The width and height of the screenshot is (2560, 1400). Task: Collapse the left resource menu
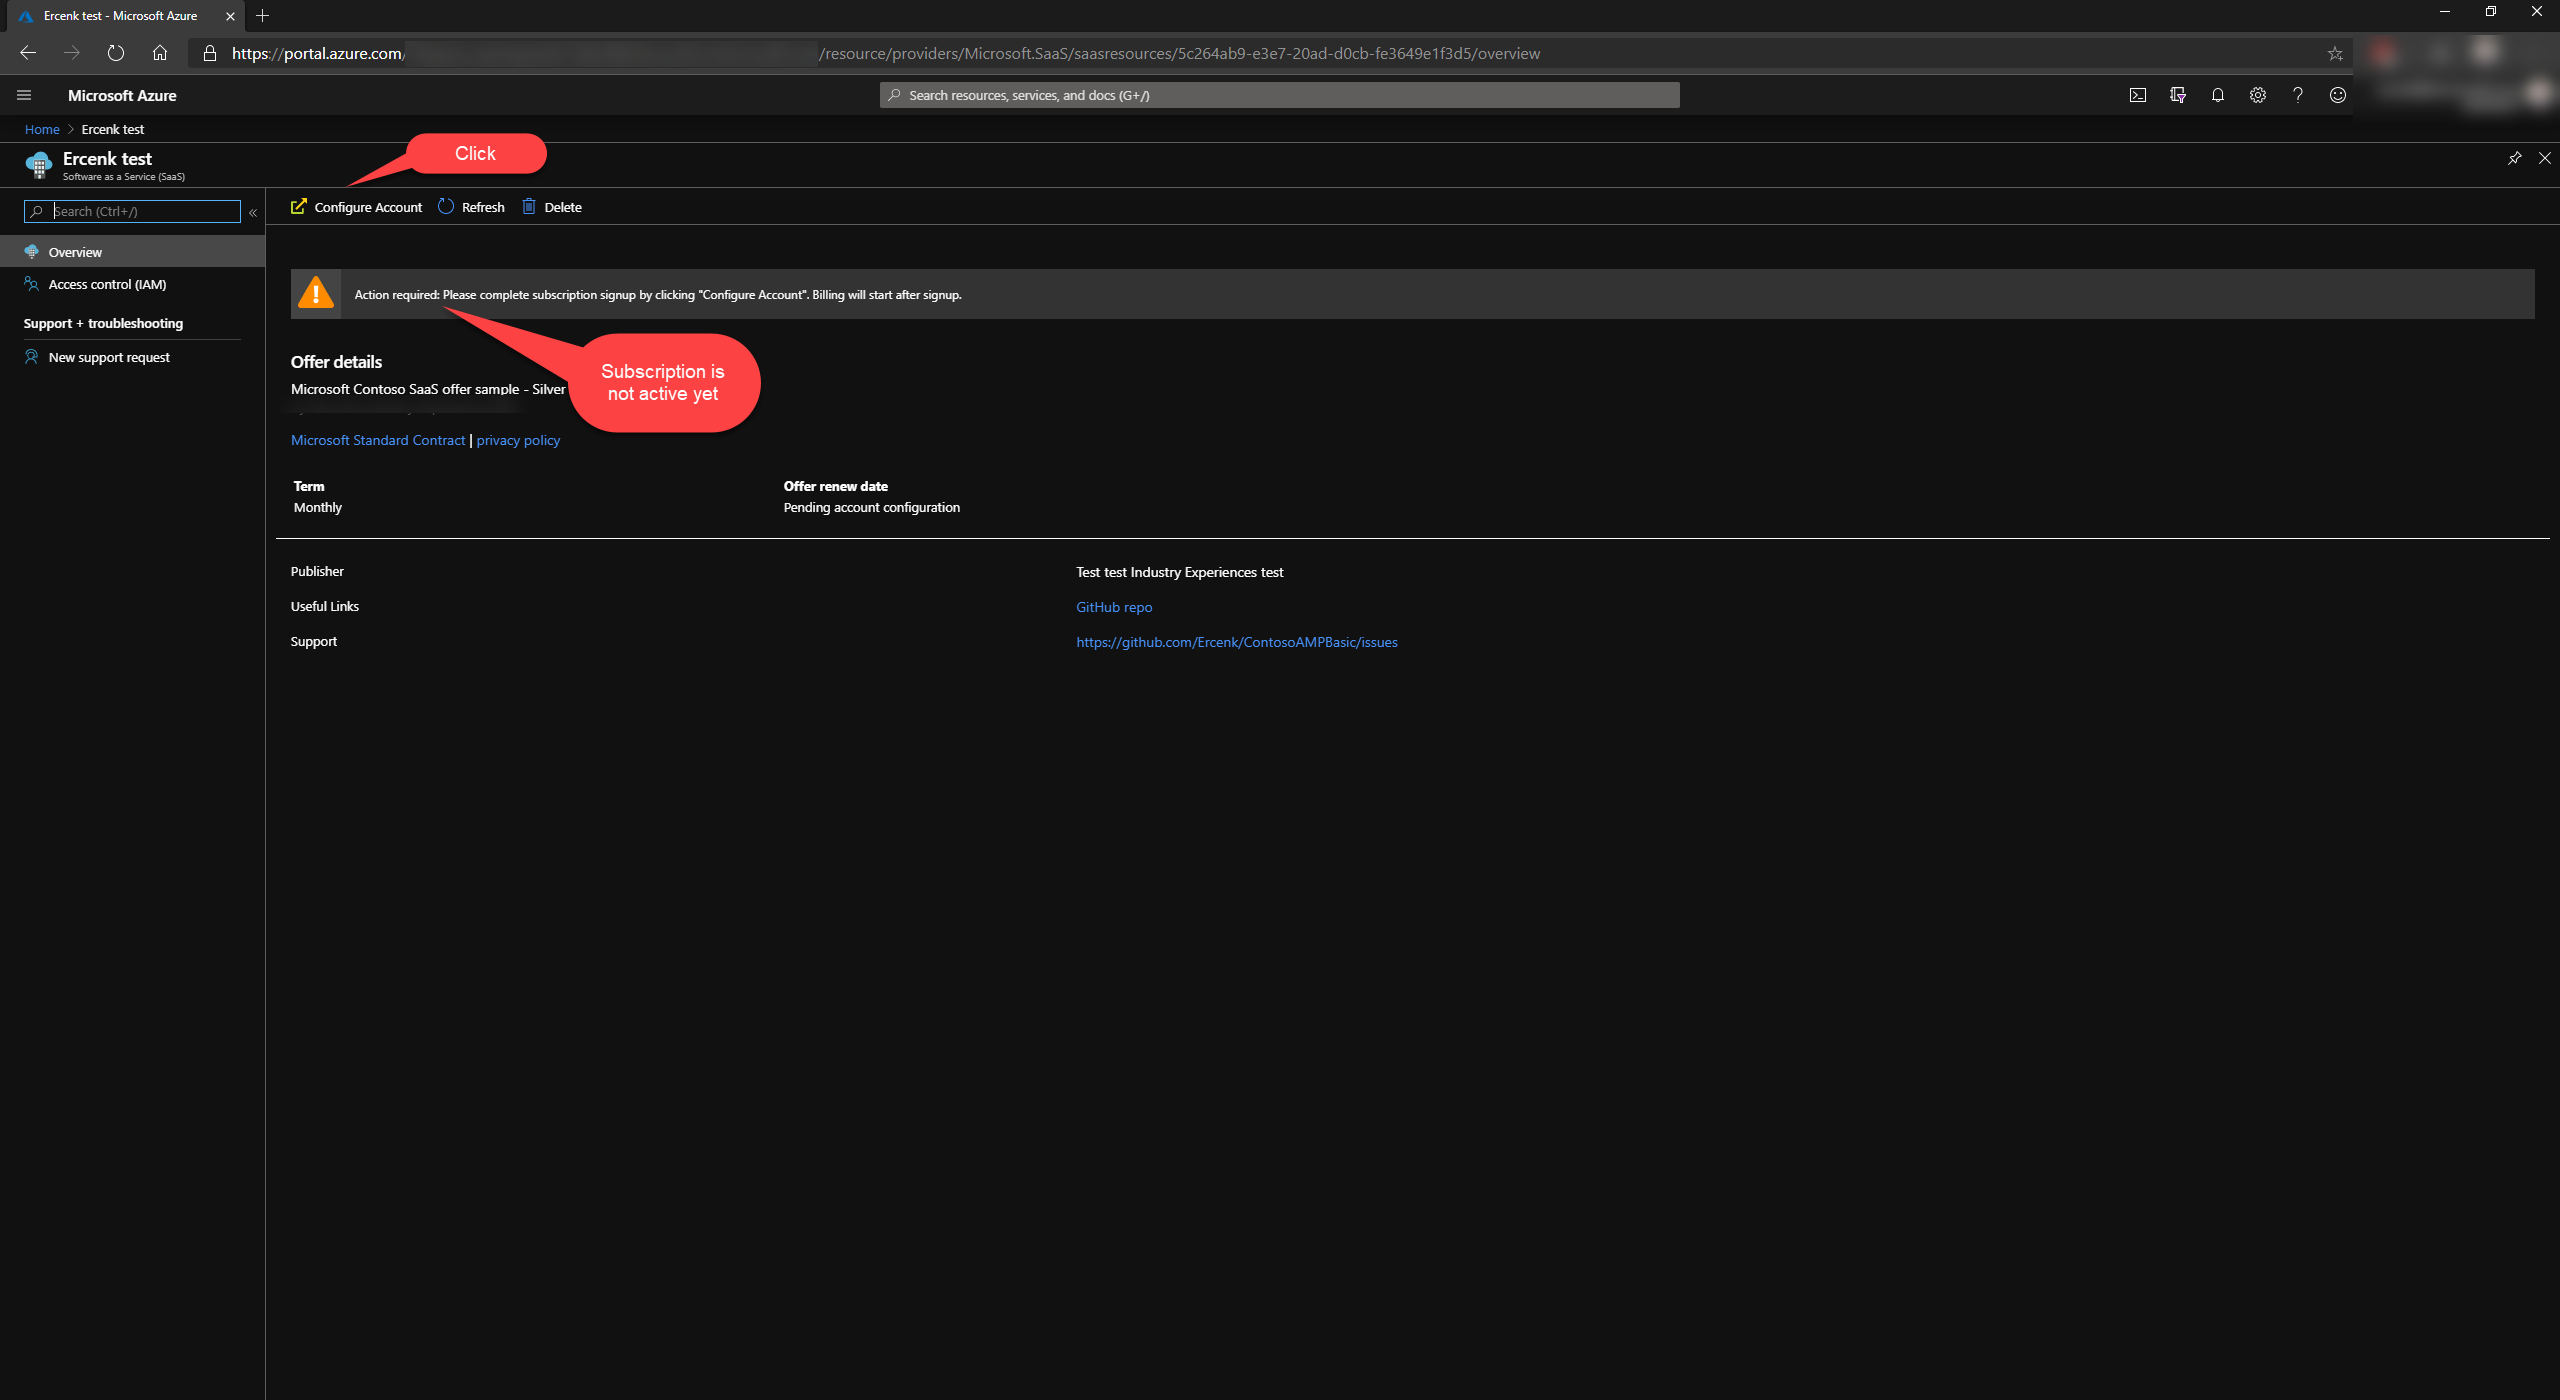253,212
